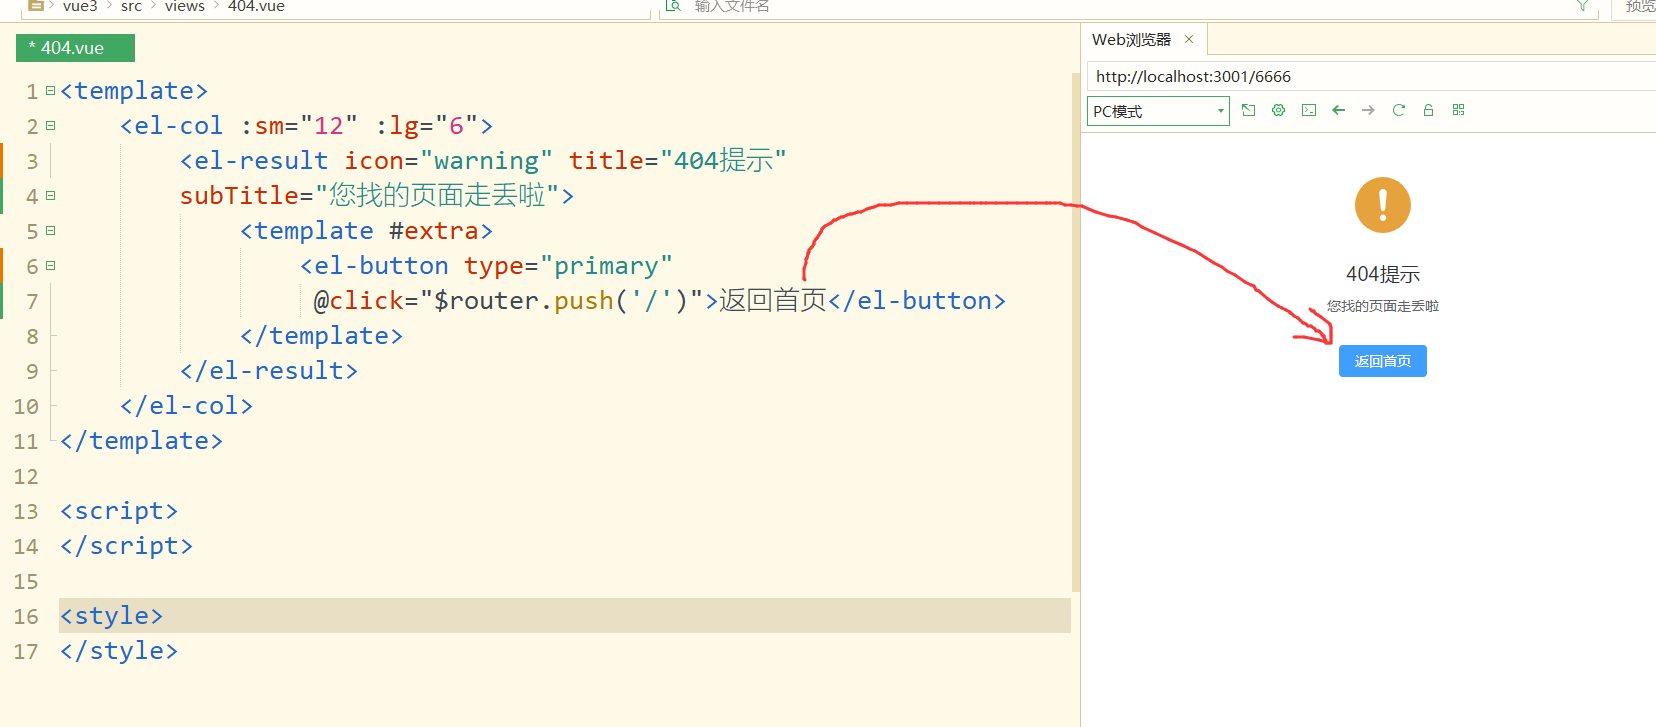Click the orange warning icon in preview
Viewport: 1656px width, 727px height.
click(x=1382, y=205)
